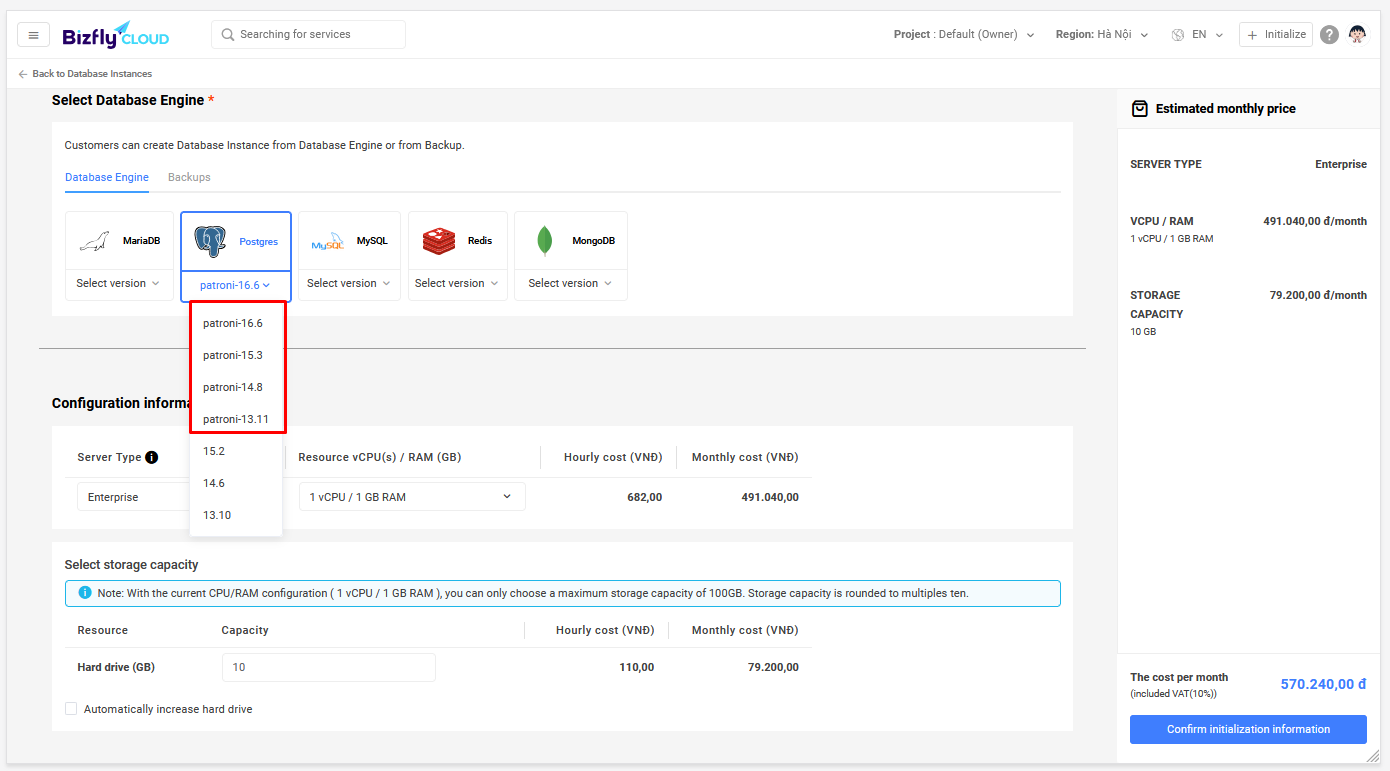Switch to the Backups tab
The height and width of the screenshot is (771, 1390).
pyautogui.click(x=189, y=177)
